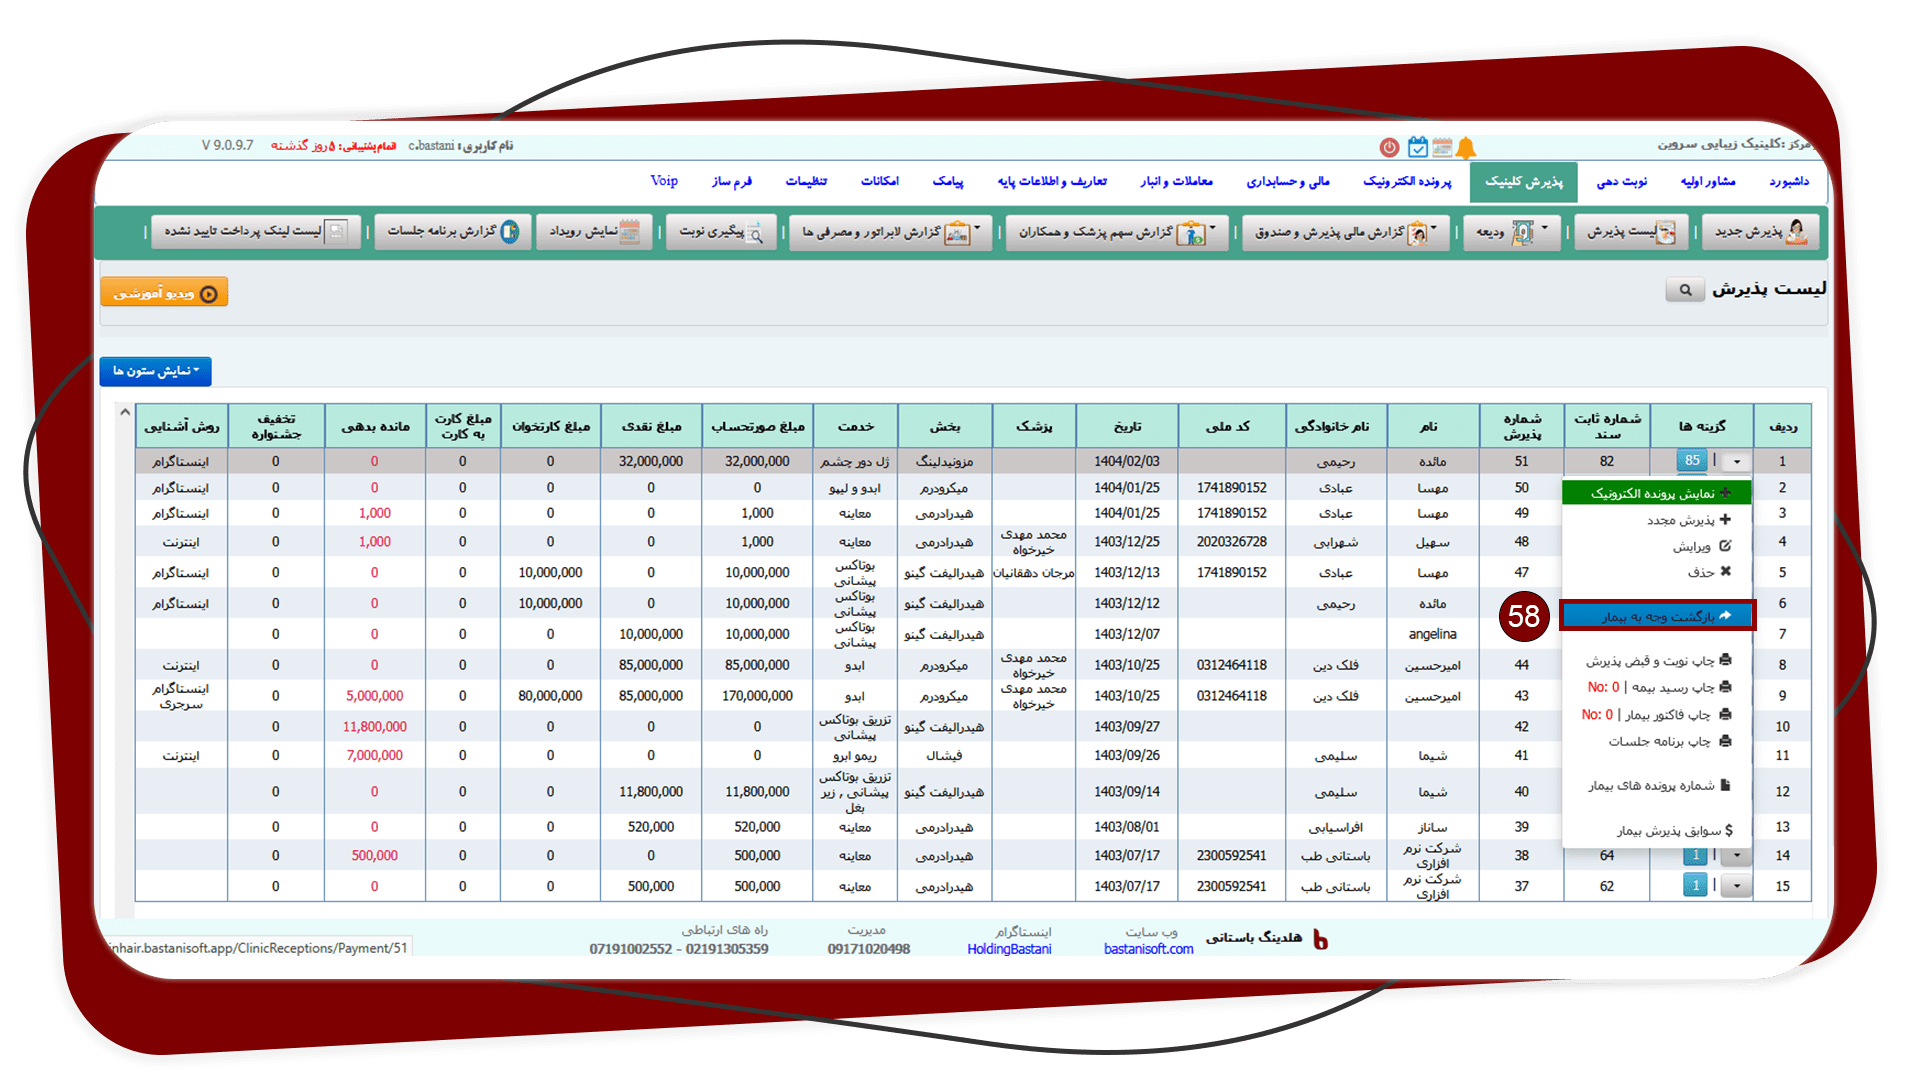
Task: Toggle the options dropdown arrow in row 1
Action: [x=1737, y=462]
